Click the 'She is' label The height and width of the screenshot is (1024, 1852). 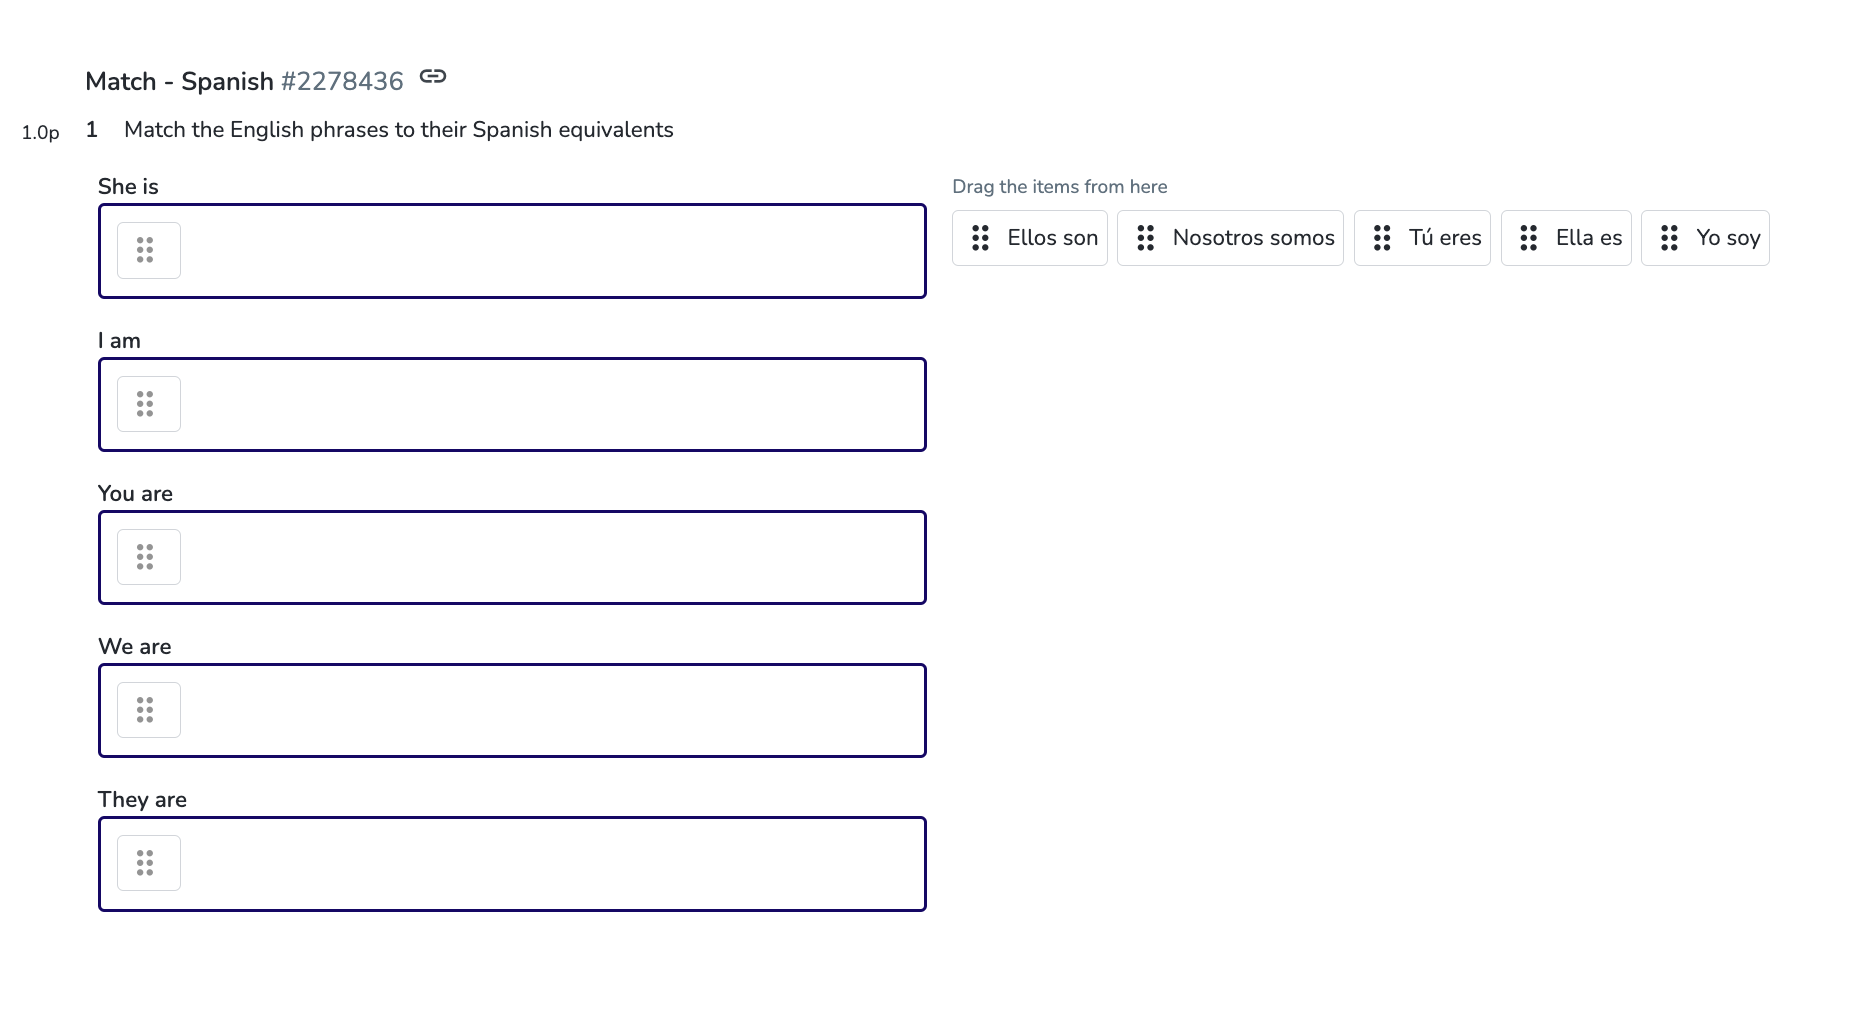[x=128, y=187]
